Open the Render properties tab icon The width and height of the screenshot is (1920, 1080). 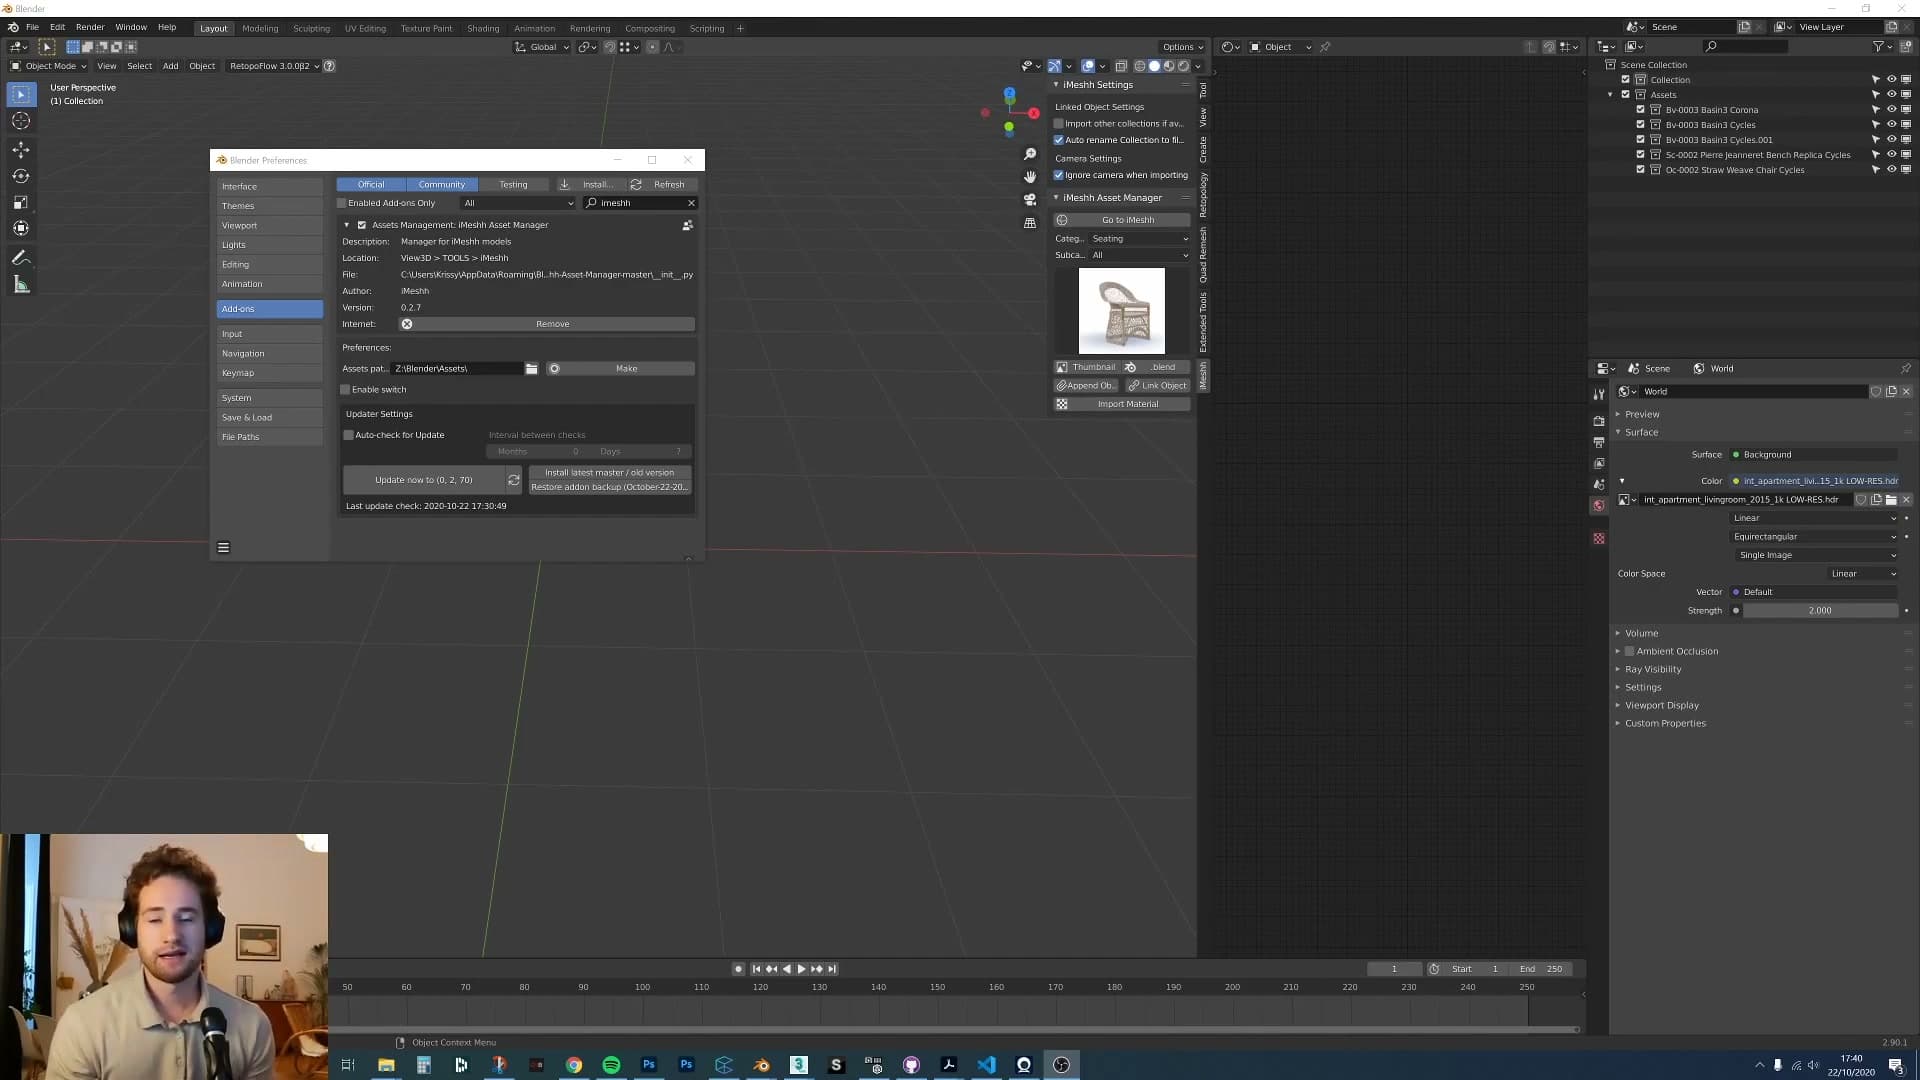coord(1599,420)
